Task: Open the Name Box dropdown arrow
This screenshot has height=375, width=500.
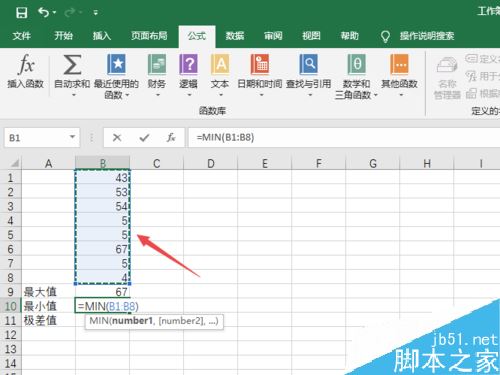Action: pos(72,137)
